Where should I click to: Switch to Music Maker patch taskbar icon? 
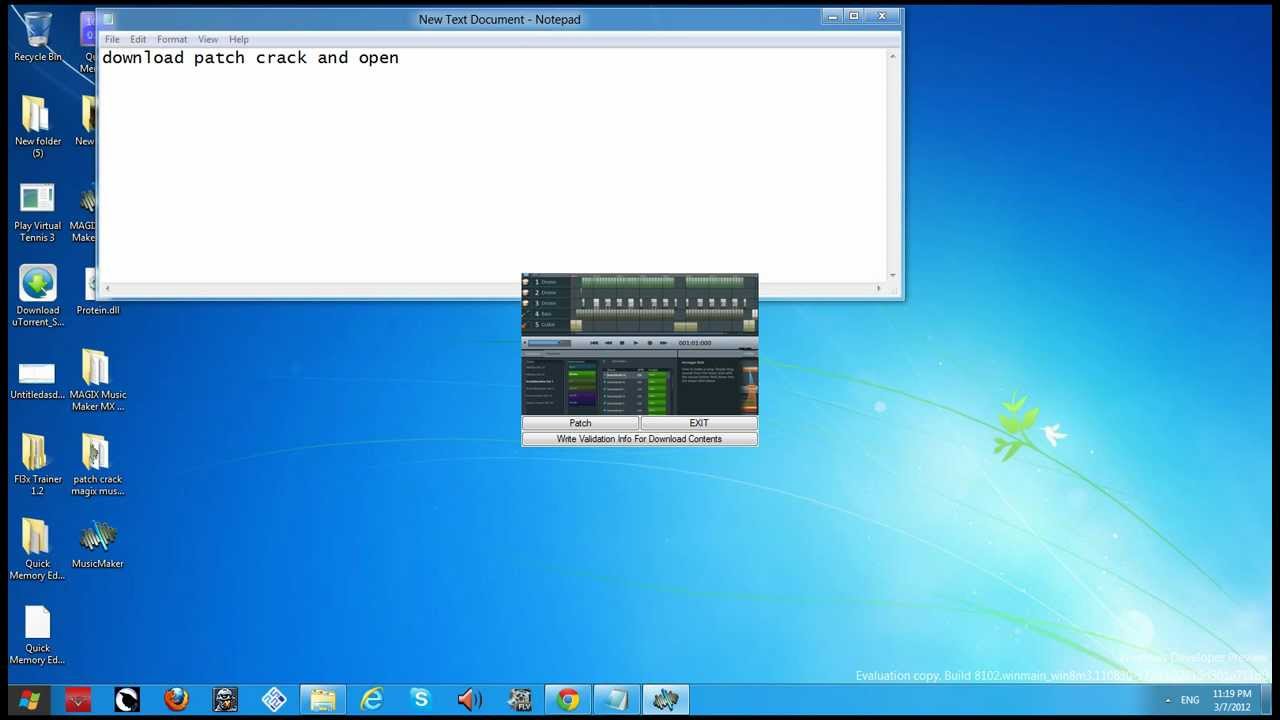pos(666,700)
